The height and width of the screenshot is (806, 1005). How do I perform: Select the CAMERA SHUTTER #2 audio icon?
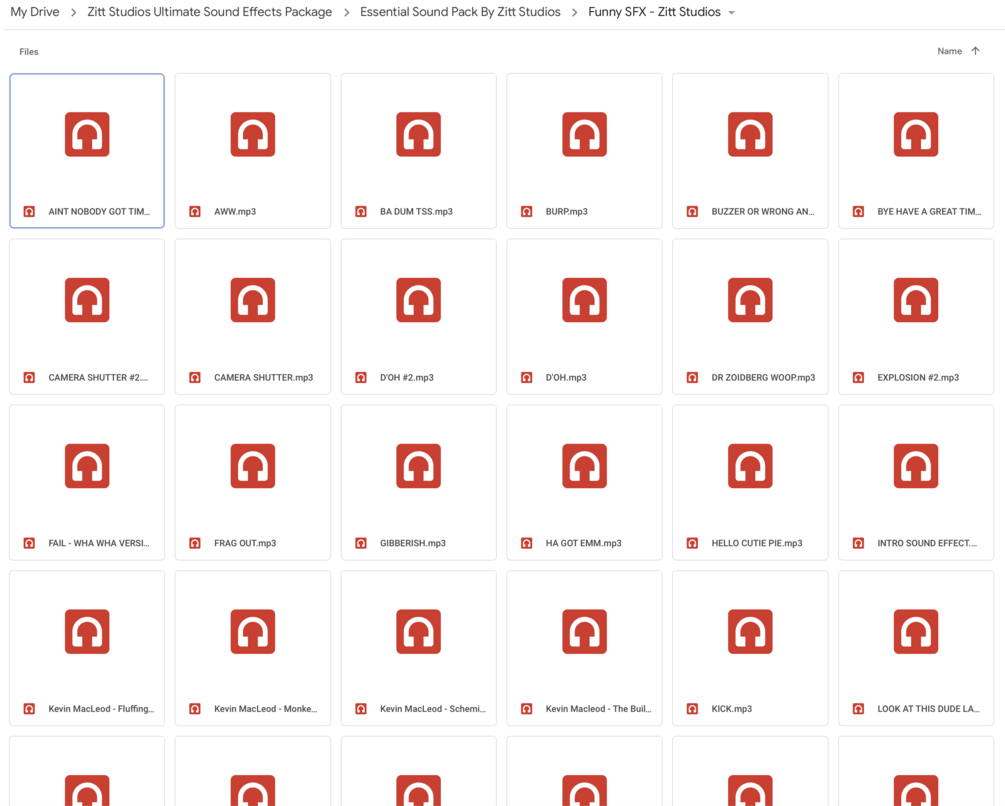tap(87, 300)
